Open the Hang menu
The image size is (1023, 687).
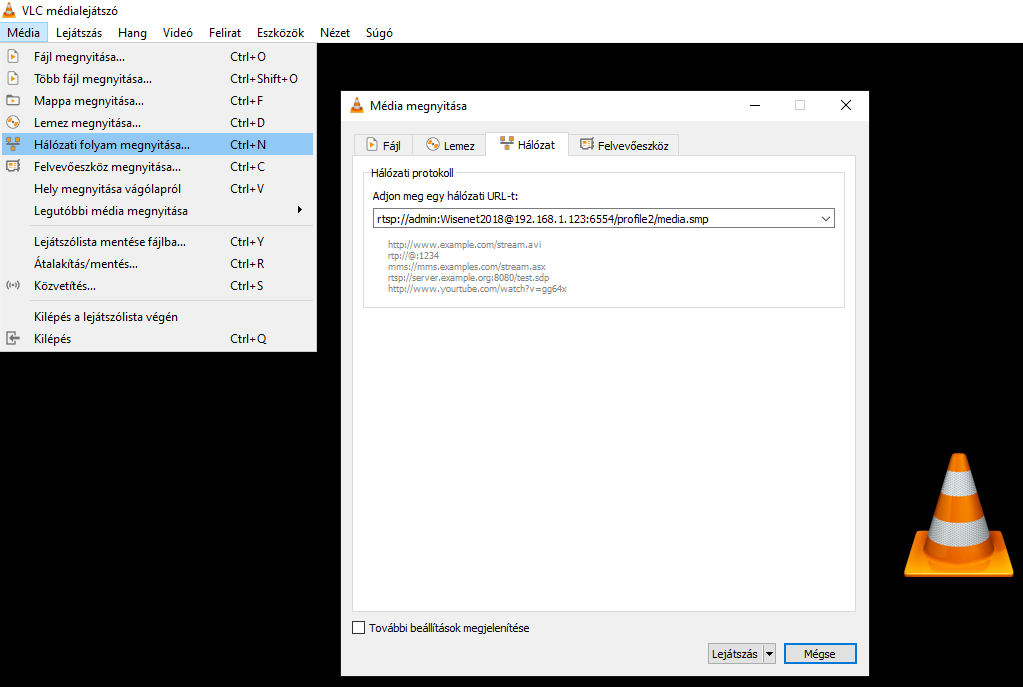(x=132, y=33)
